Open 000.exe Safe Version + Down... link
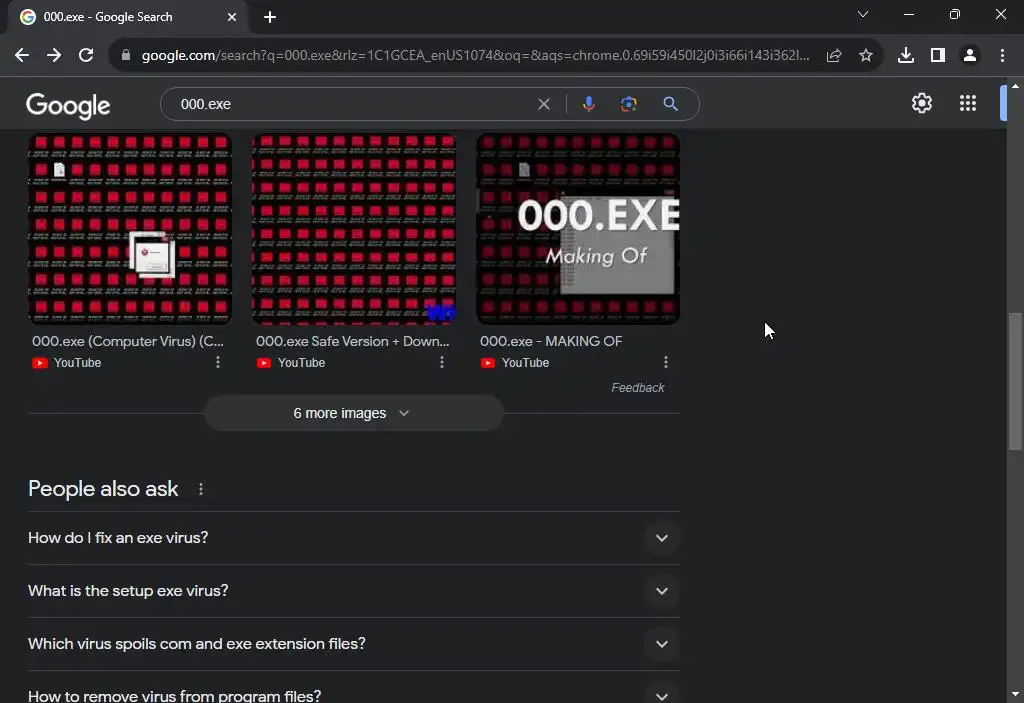 click(353, 341)
